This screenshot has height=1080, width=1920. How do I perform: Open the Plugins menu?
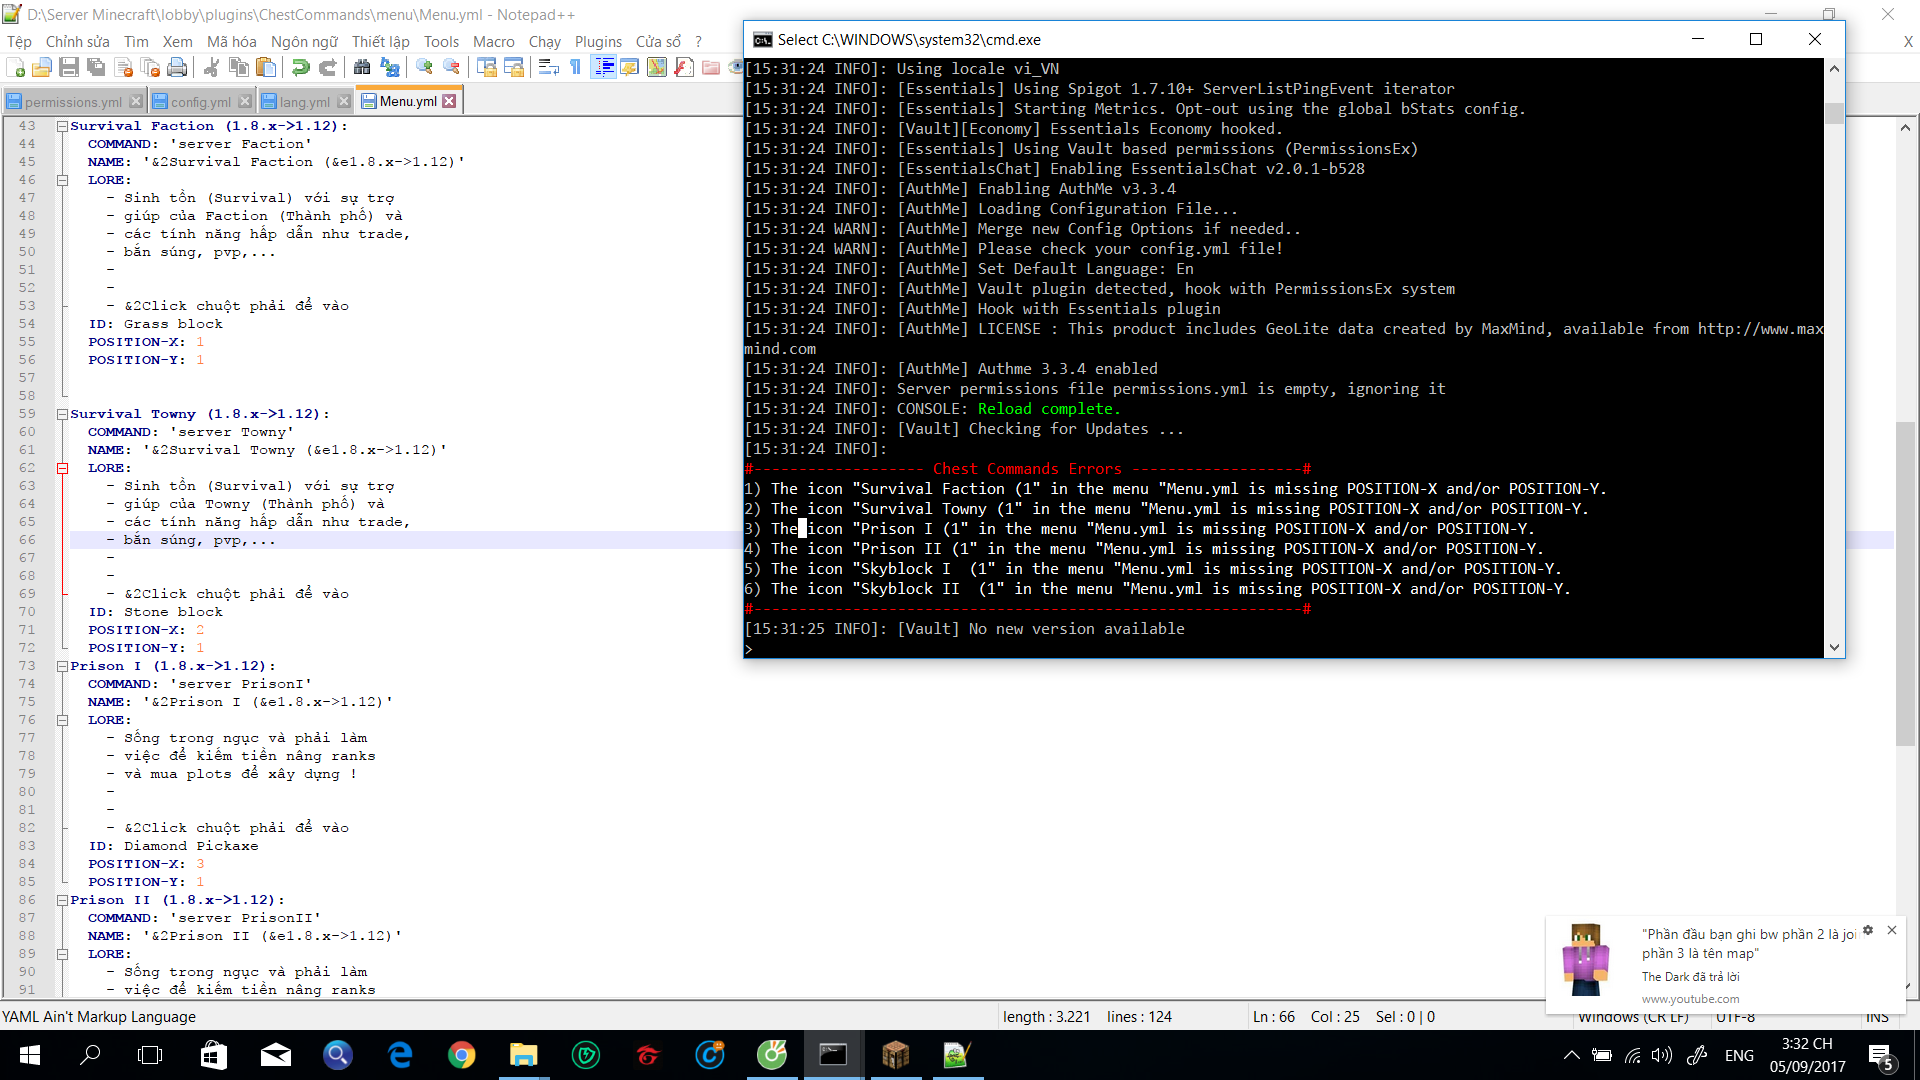[598, 41]
